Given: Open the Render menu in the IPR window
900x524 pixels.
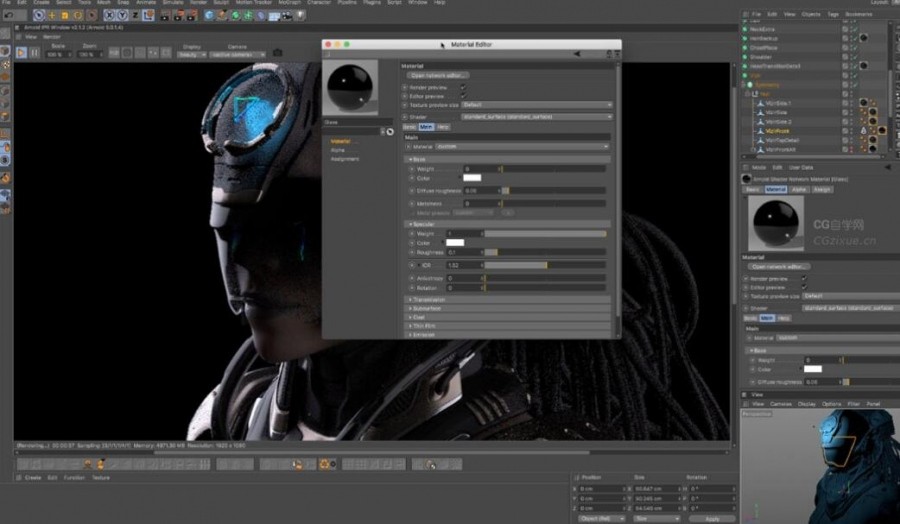Looking at the screenshot, I should point(52,37).
